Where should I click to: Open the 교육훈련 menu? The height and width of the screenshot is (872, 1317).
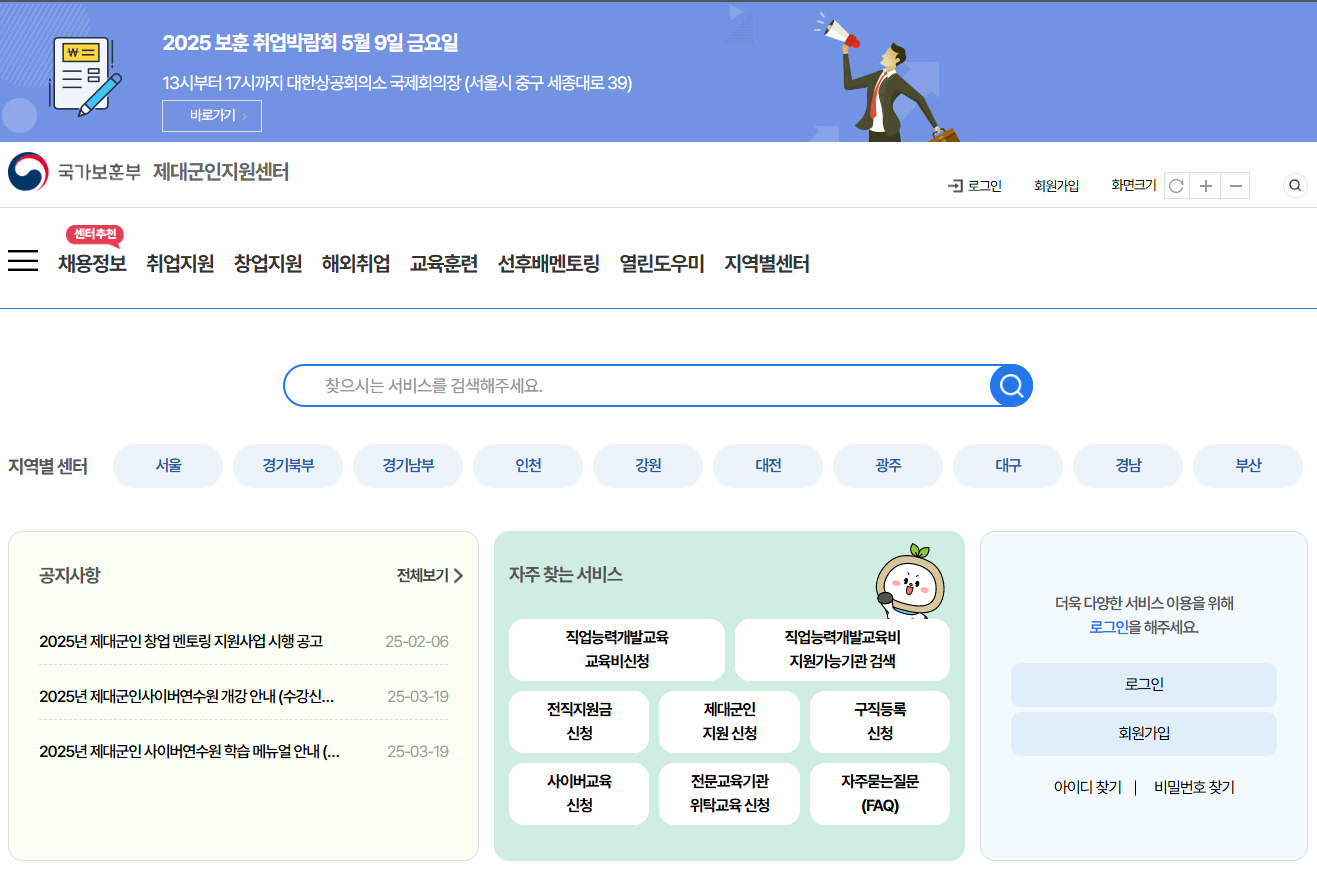click(x=444, y=262)
